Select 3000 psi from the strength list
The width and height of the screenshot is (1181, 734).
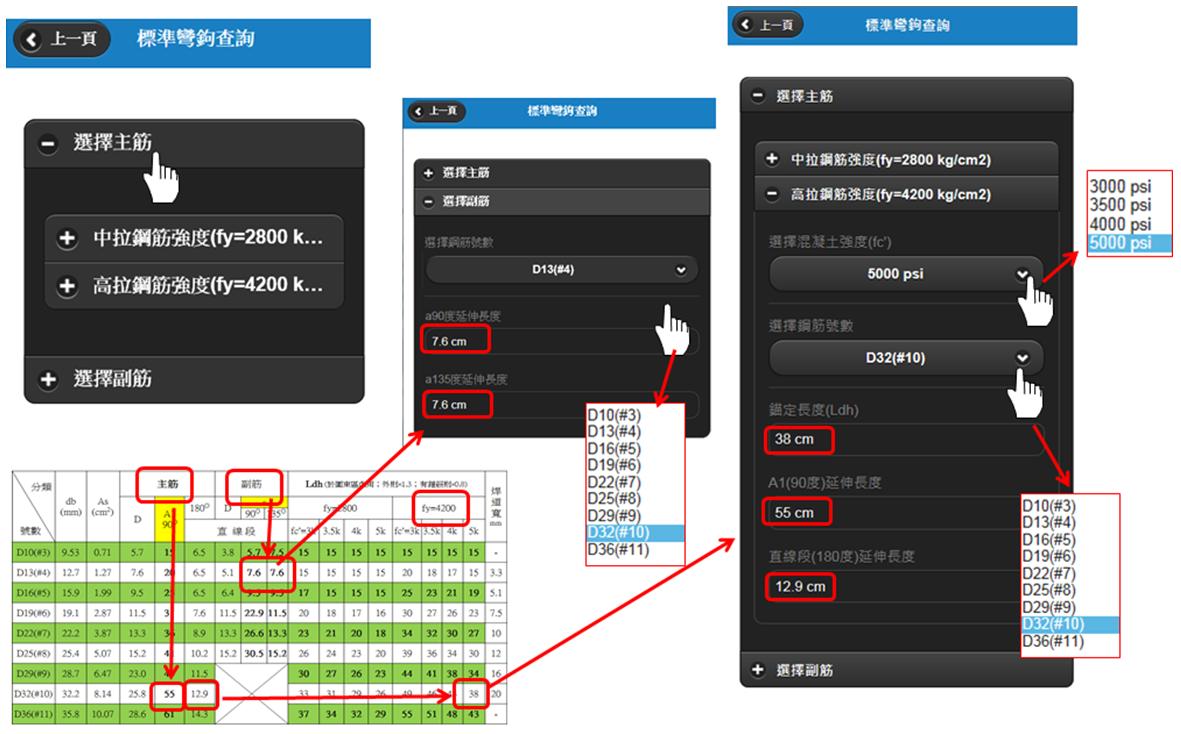tap(1119, 188)
